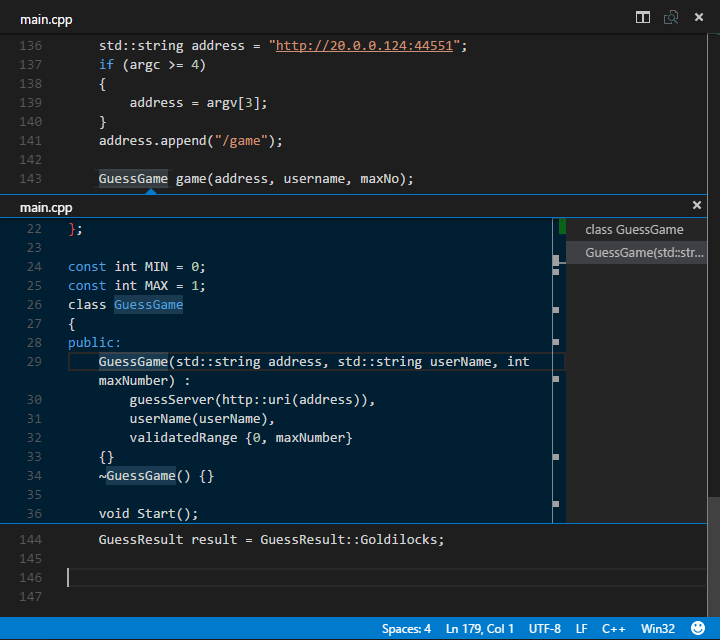Open the http://20.0.0.124:44551 link
This screenshot has height=640, width=720.
(x=367, y=46)
